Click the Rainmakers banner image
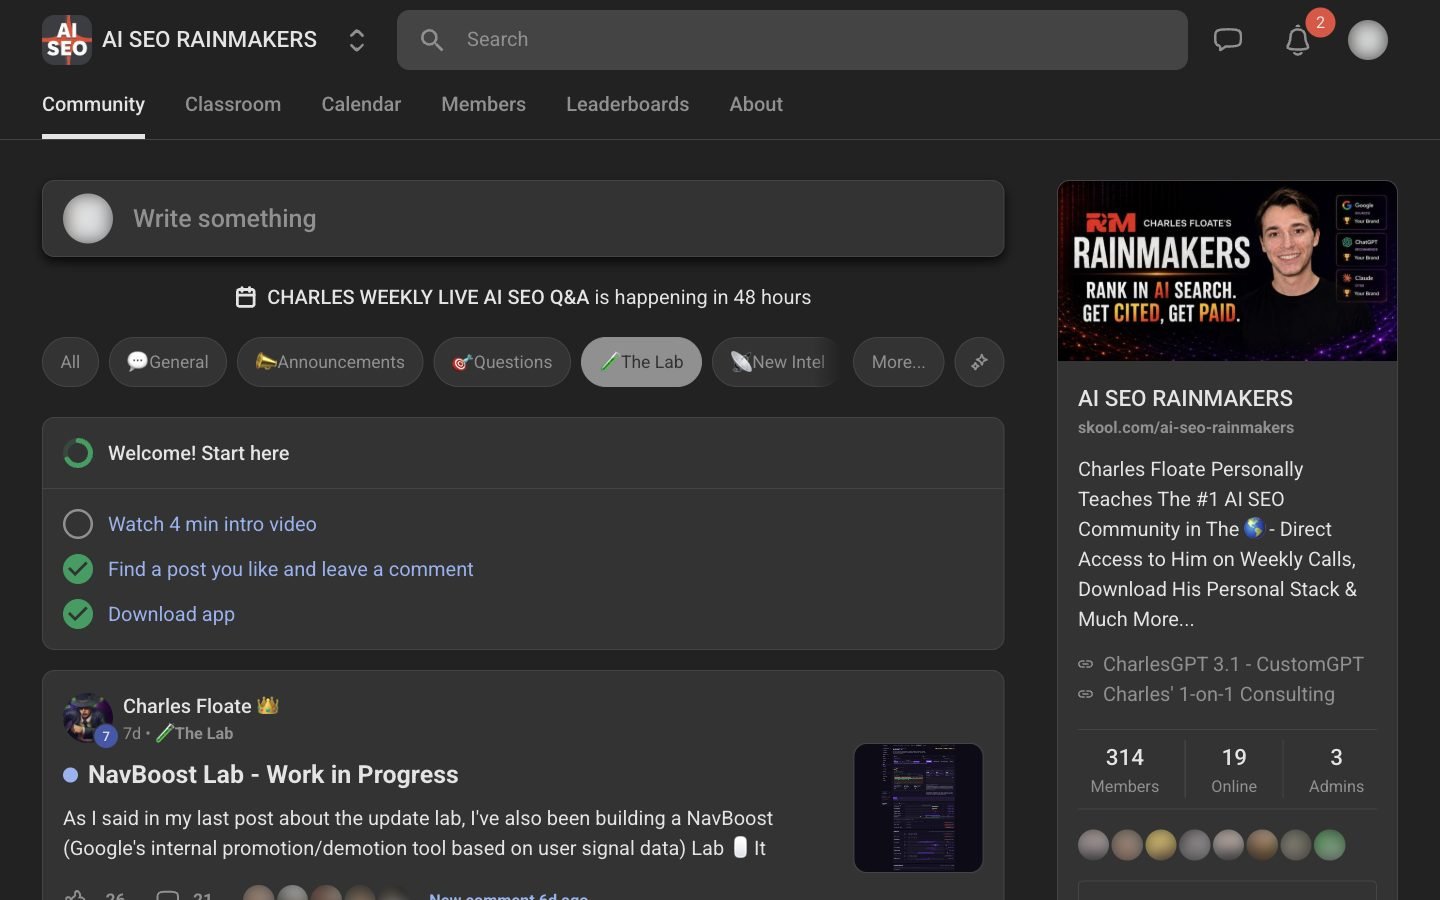 [x=1227, y=271]
